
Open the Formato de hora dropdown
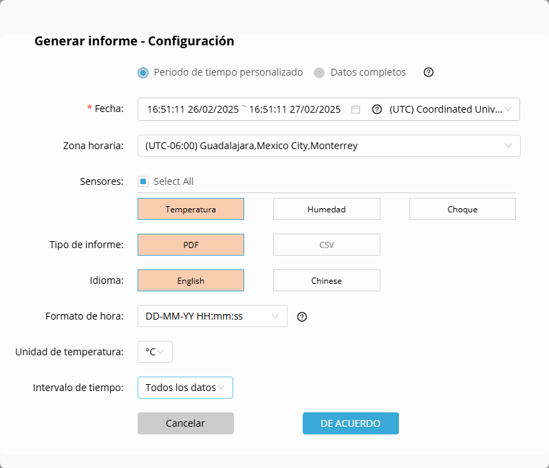click(x=212, y=316)
